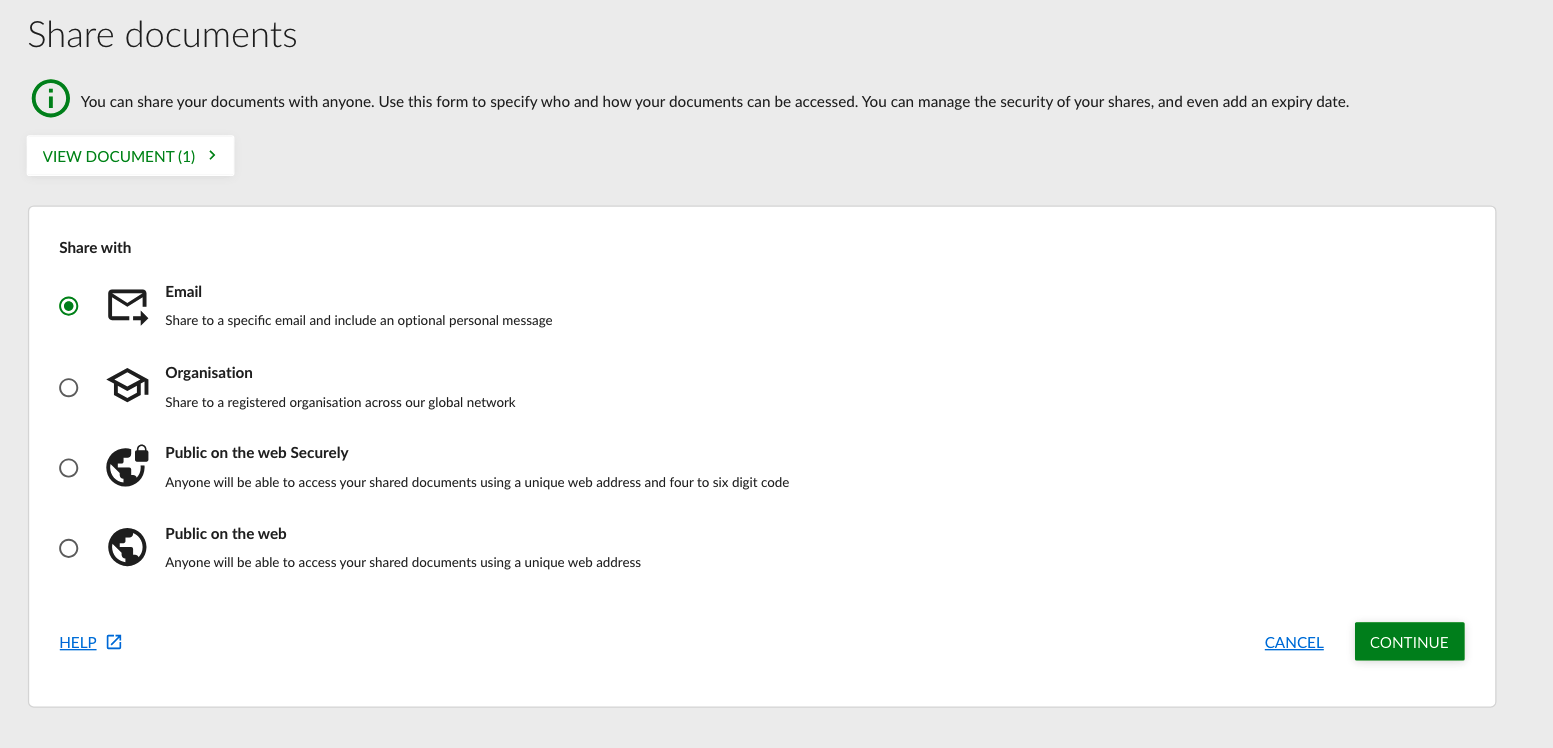Open the Help link
This screenshot has height=748, width=1553.
[78, 643]
